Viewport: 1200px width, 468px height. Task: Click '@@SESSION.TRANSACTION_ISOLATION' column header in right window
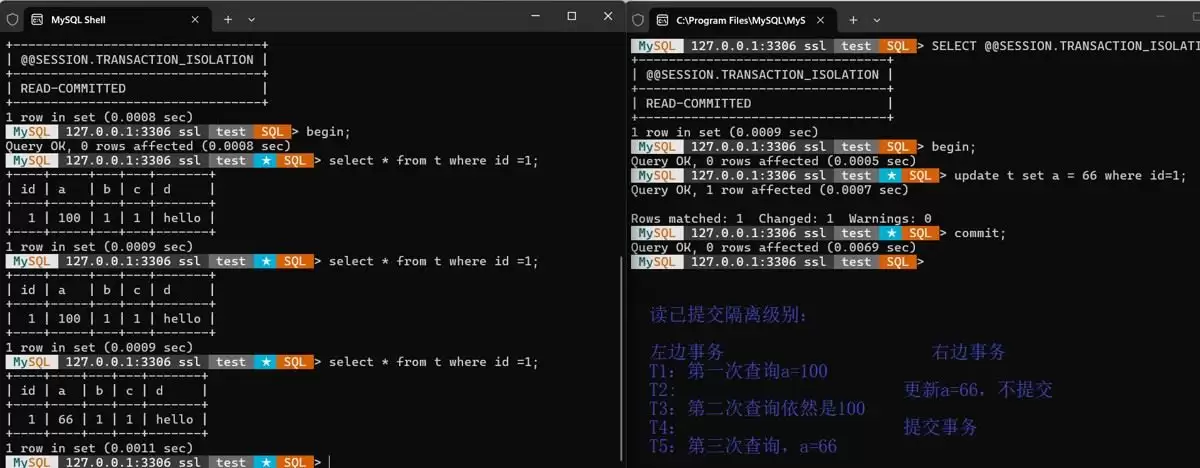pyautogui.click(x=763, y=74)
